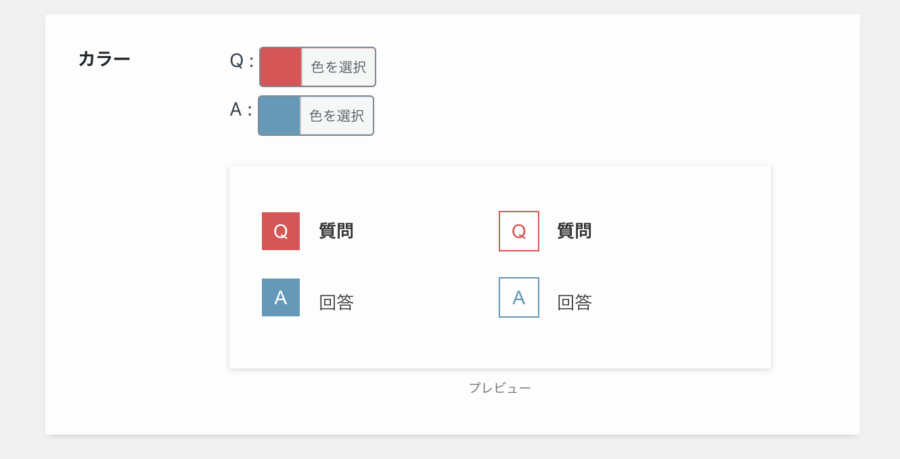This screenshot has height=459, width=900.
Task: Click the filled red Q icon
Action: point(281,231)
